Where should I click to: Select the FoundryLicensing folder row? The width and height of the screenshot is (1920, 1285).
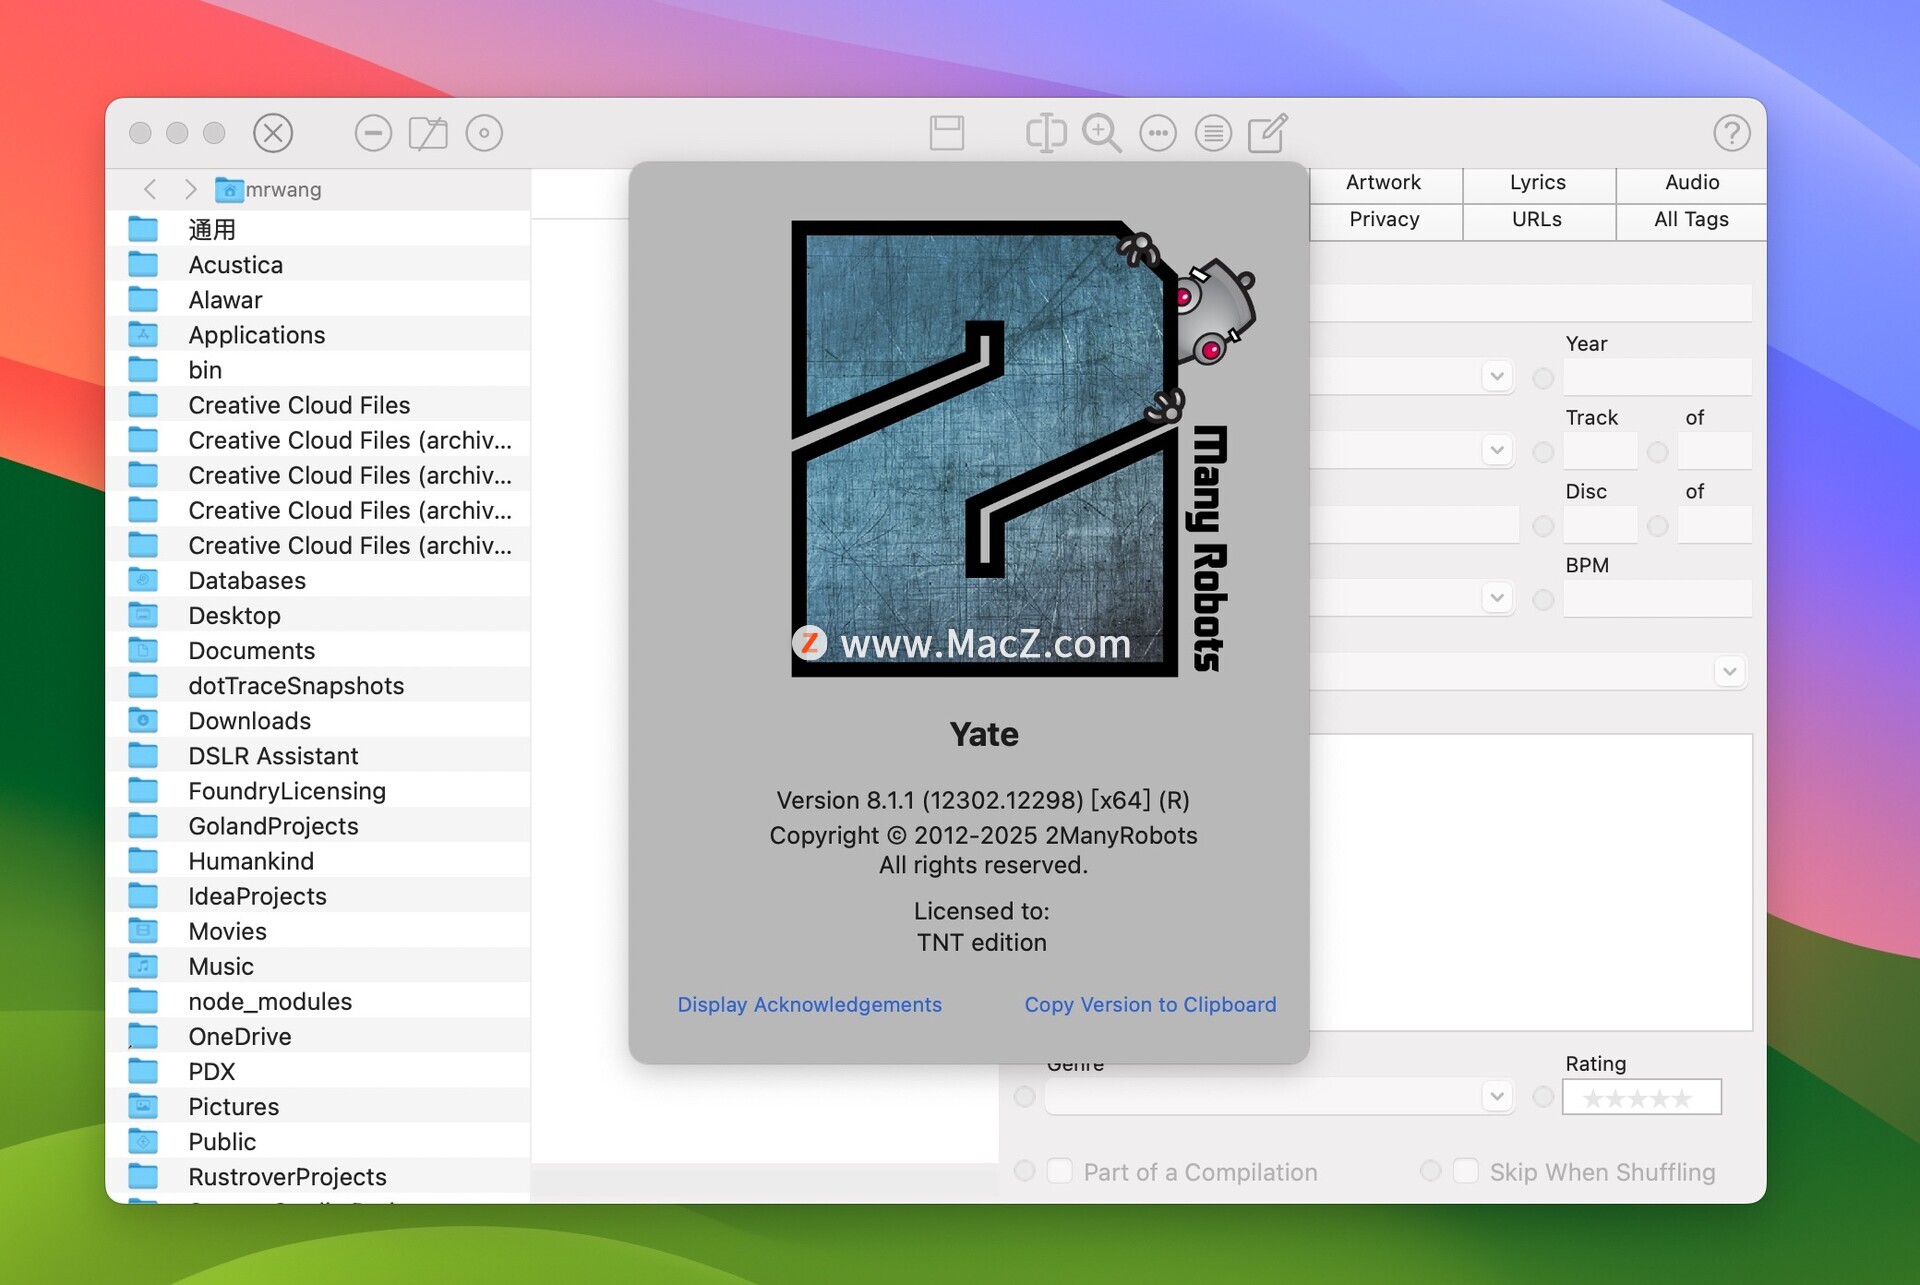(x=318, y=791)
